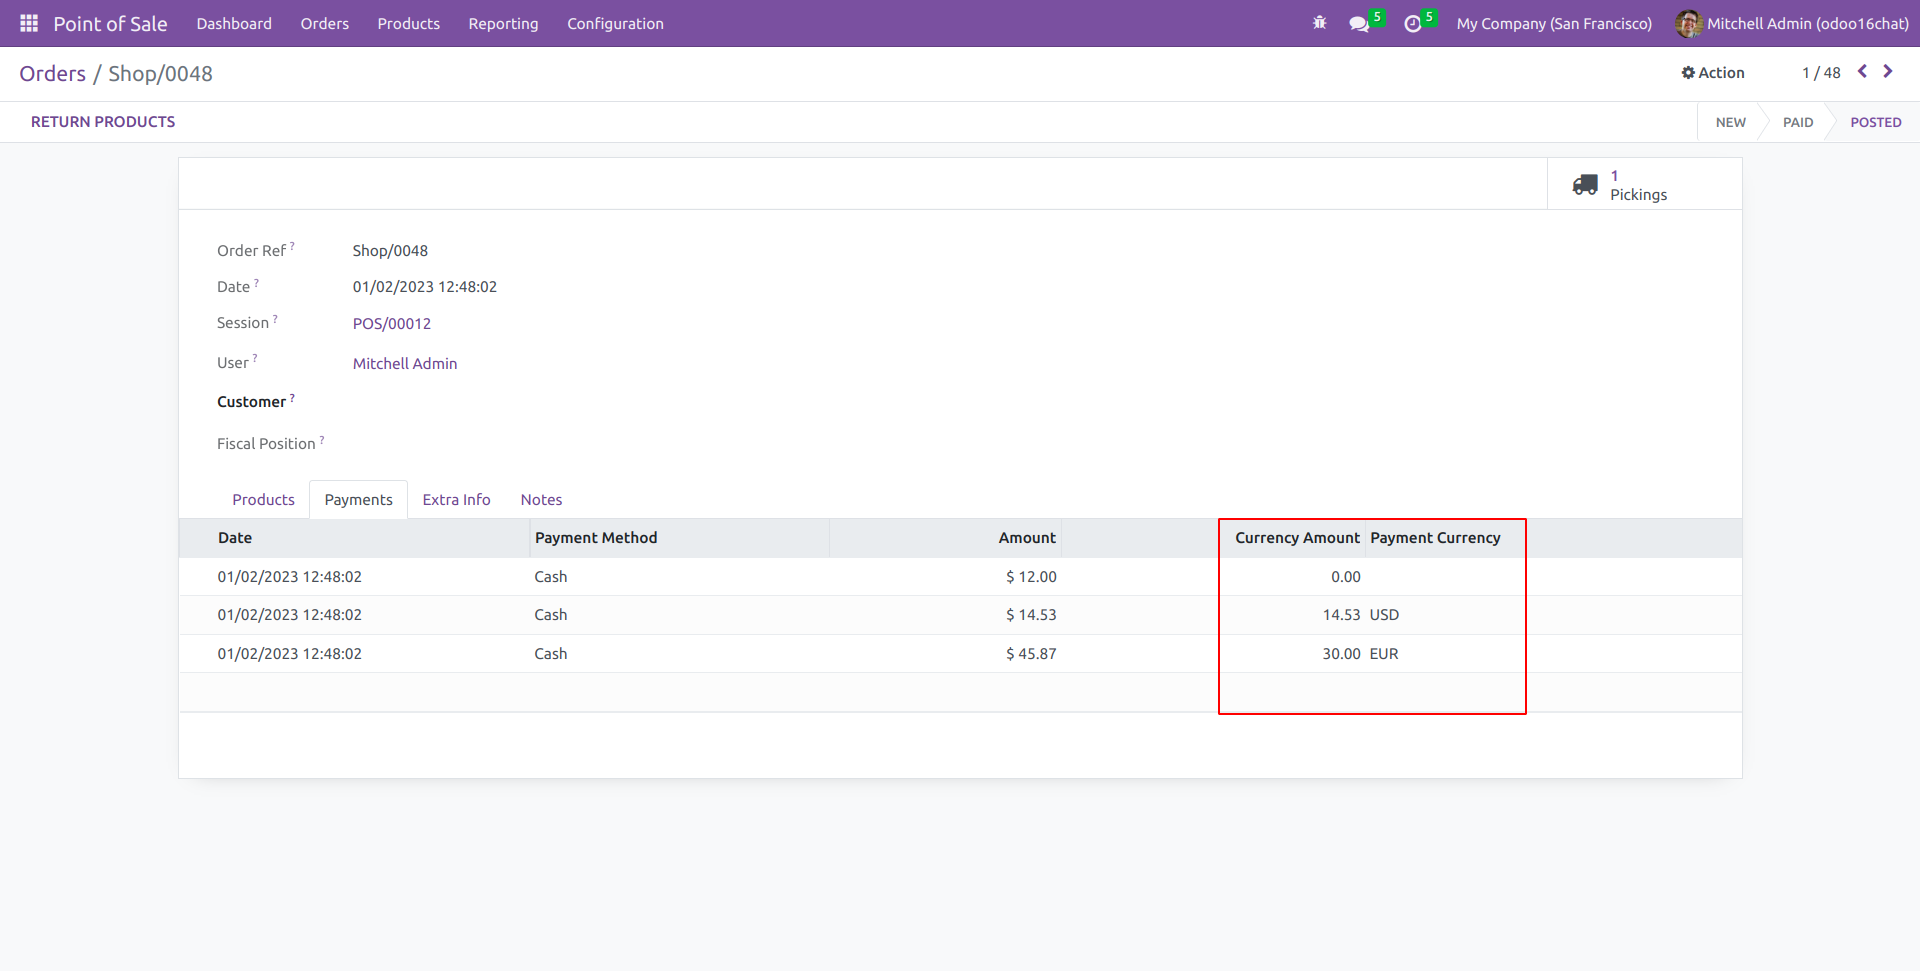
Task: Open the Reporting menu
Action: tap(503, 24)
